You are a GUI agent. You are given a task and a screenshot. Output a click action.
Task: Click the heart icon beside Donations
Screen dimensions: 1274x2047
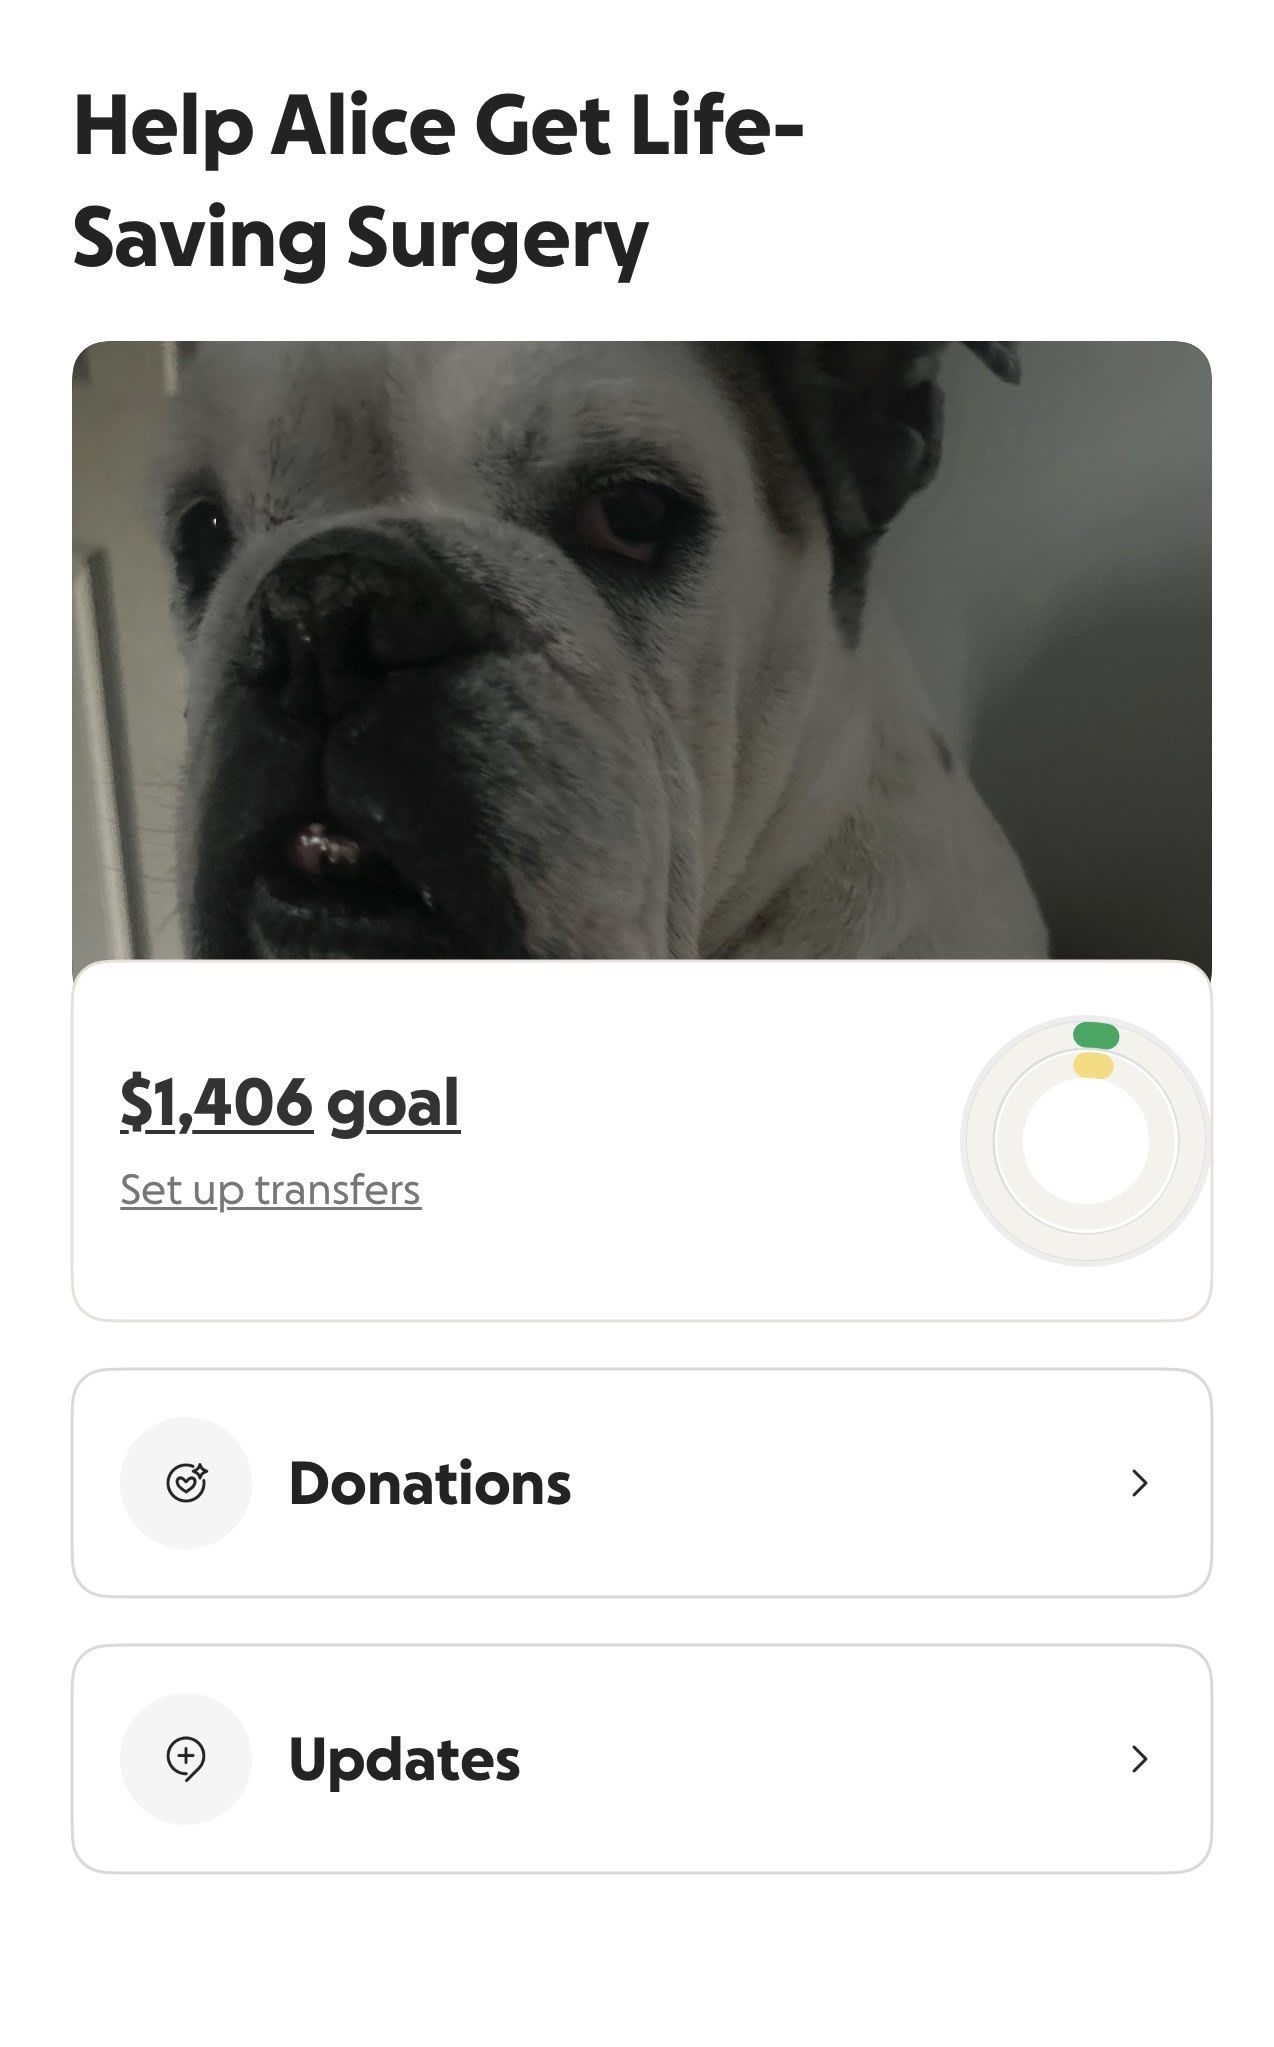tap(185, 1482)
